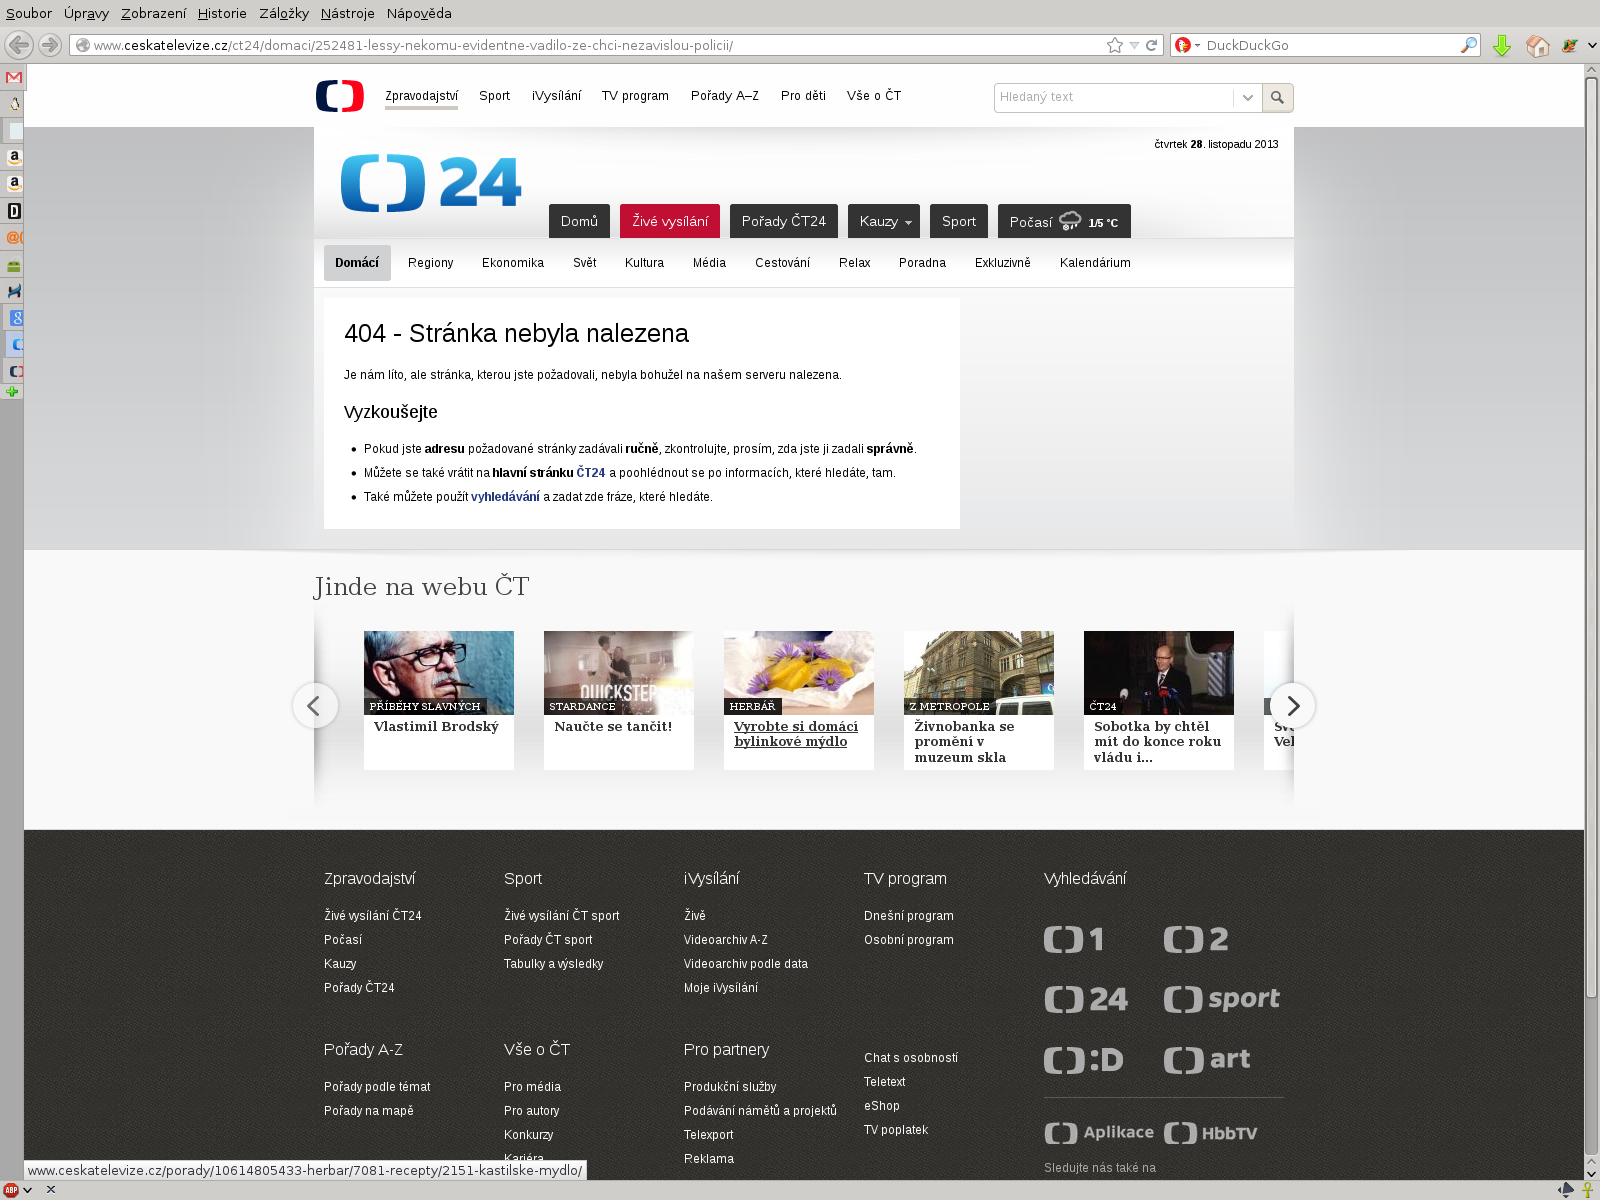
Task: Open the Google pinned tab in sidebar
Action: click(16, 318)
